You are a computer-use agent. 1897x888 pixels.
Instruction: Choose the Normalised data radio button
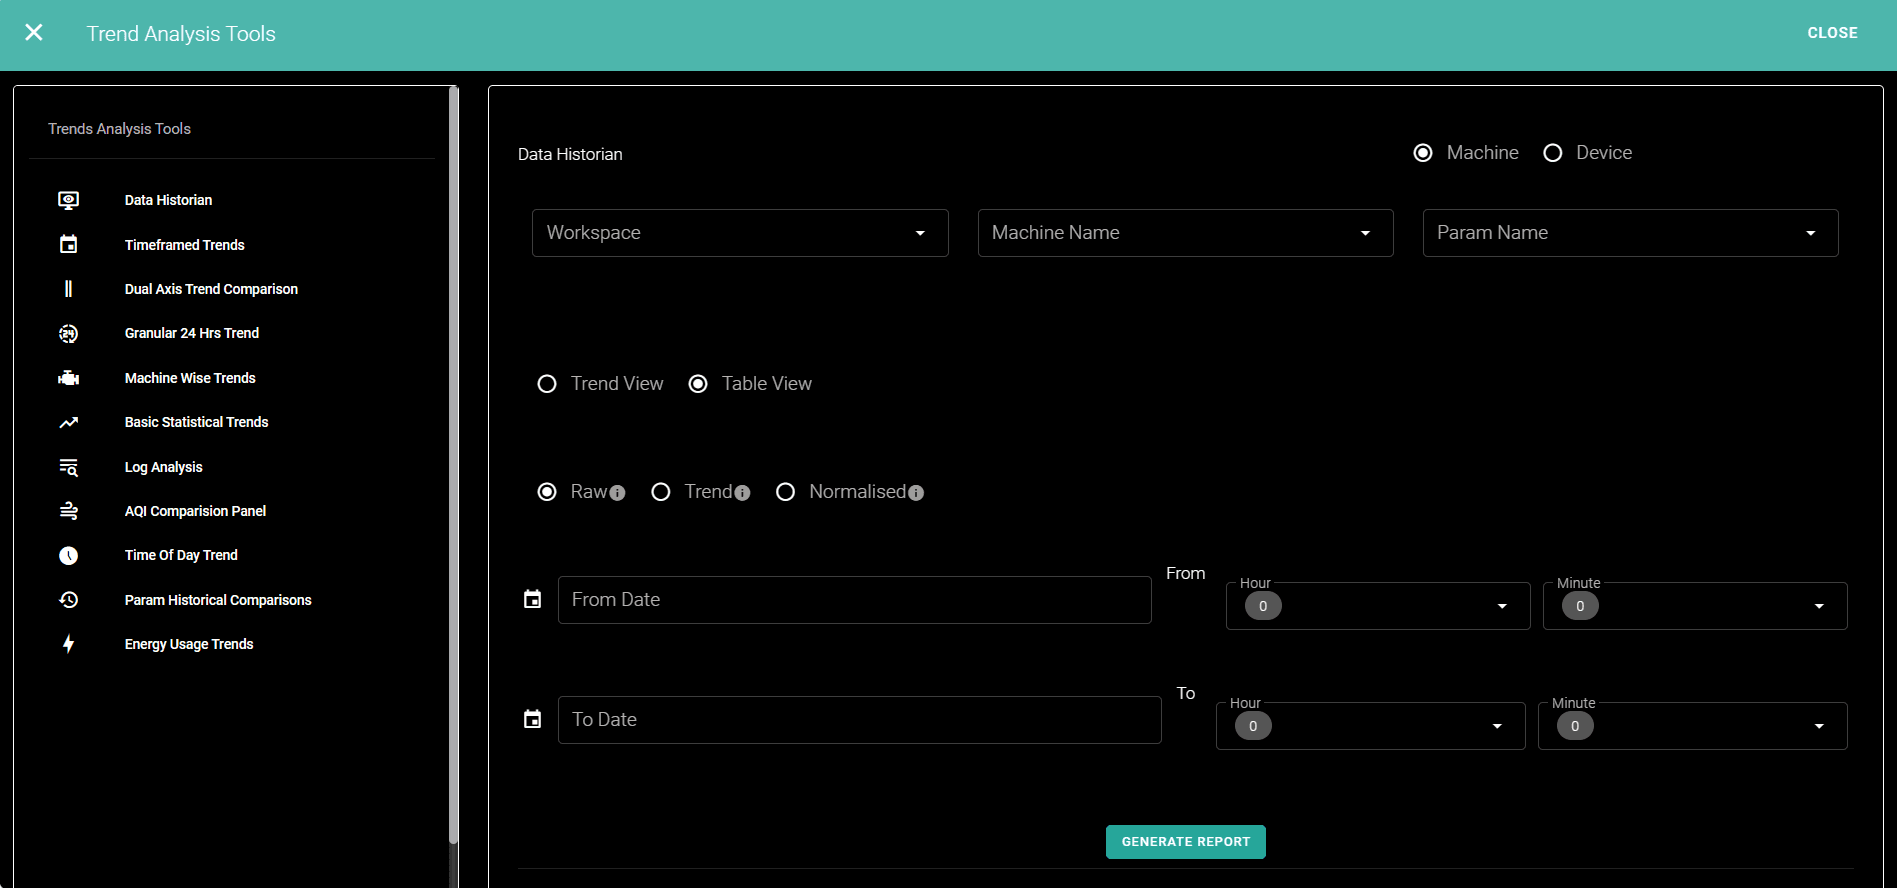point(786,492)
